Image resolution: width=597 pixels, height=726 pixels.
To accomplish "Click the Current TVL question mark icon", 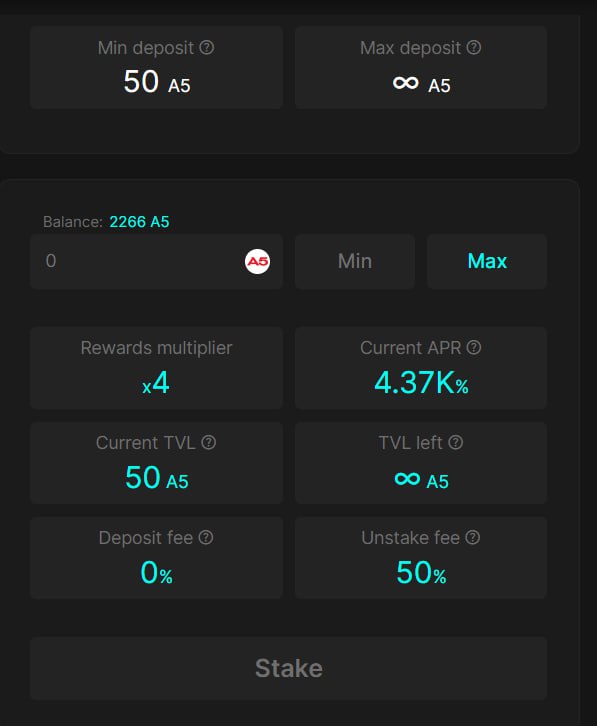I will (208, 442).
